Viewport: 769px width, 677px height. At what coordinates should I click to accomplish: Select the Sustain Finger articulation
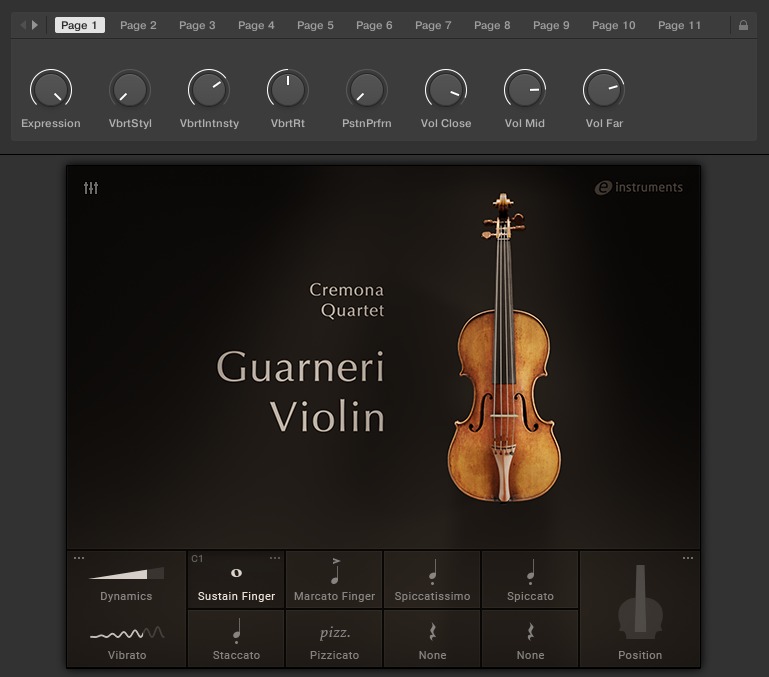(236, 580)
